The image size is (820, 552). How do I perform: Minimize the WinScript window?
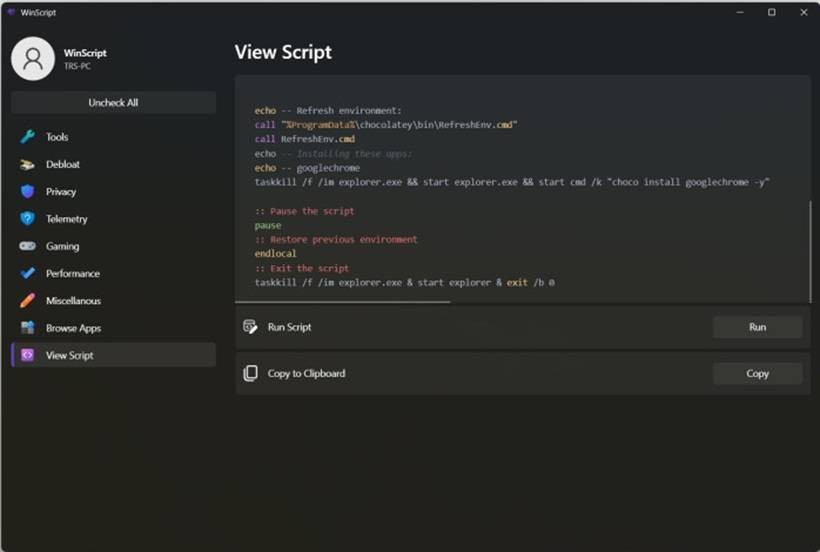click(739, 12)
